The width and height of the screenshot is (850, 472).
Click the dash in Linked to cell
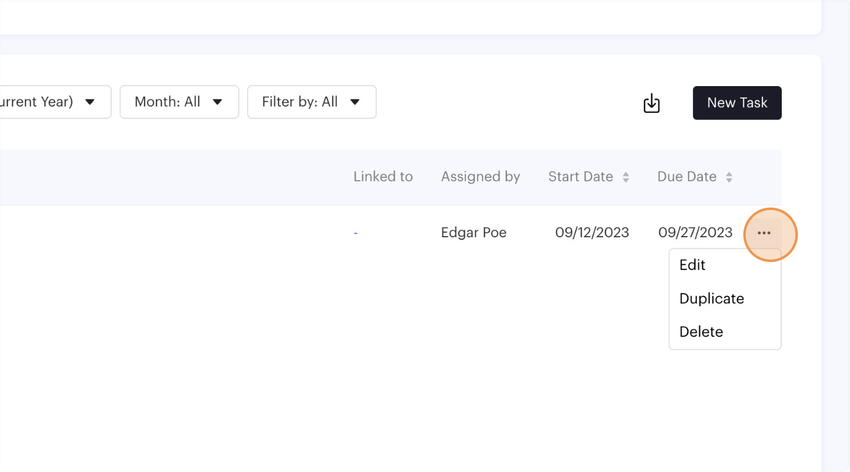(x=356, y=233)
